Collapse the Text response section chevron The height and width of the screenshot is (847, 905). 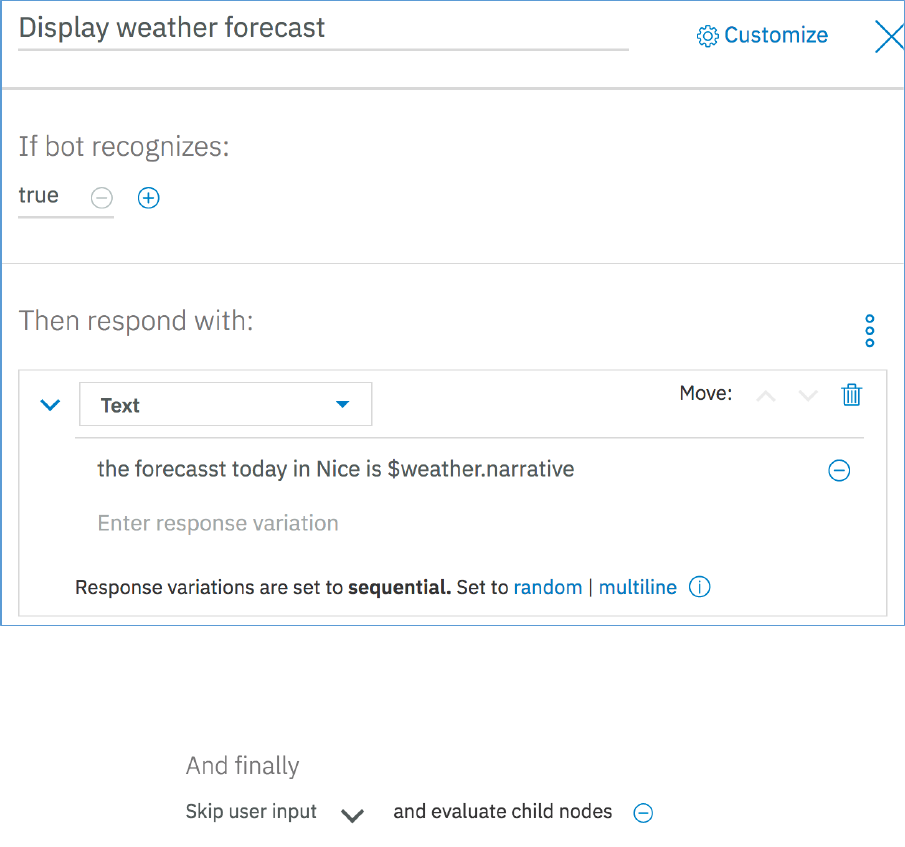click(50, 406)
